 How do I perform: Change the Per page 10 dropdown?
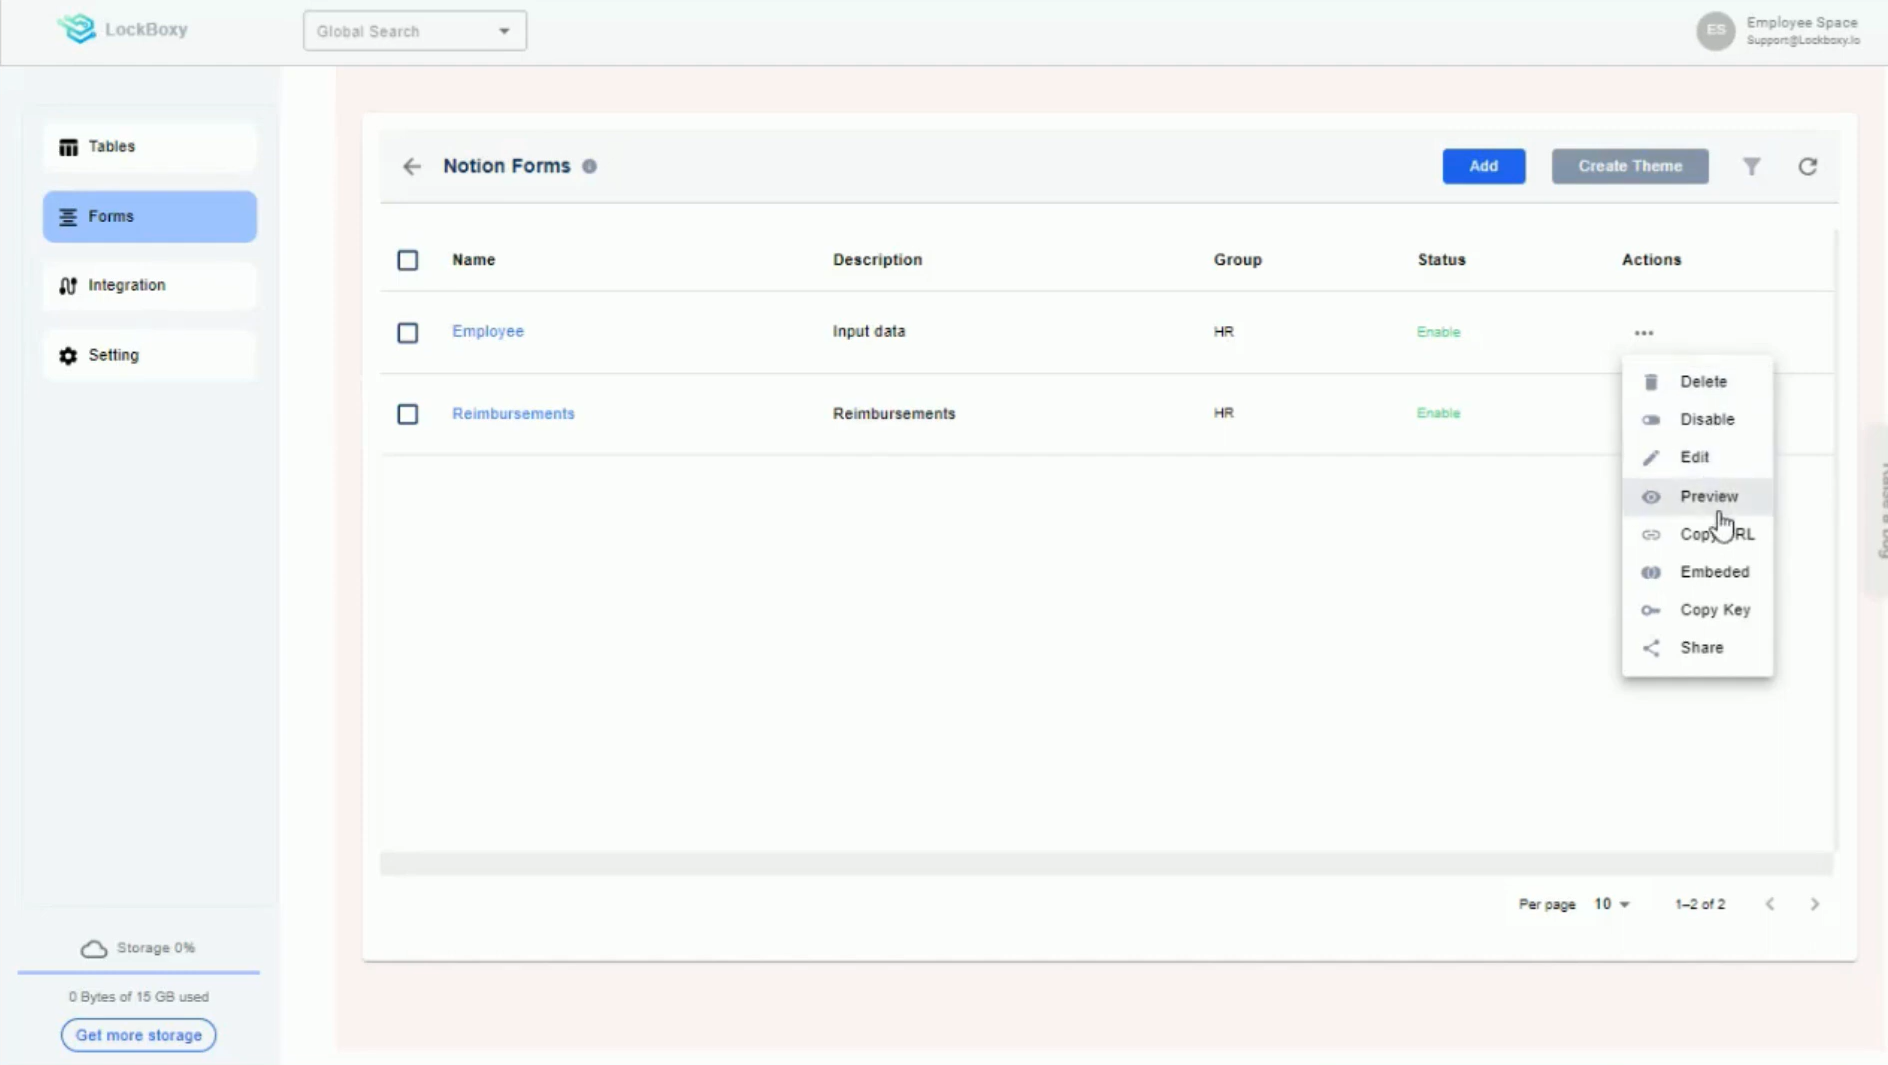(x=1612, y=904)
